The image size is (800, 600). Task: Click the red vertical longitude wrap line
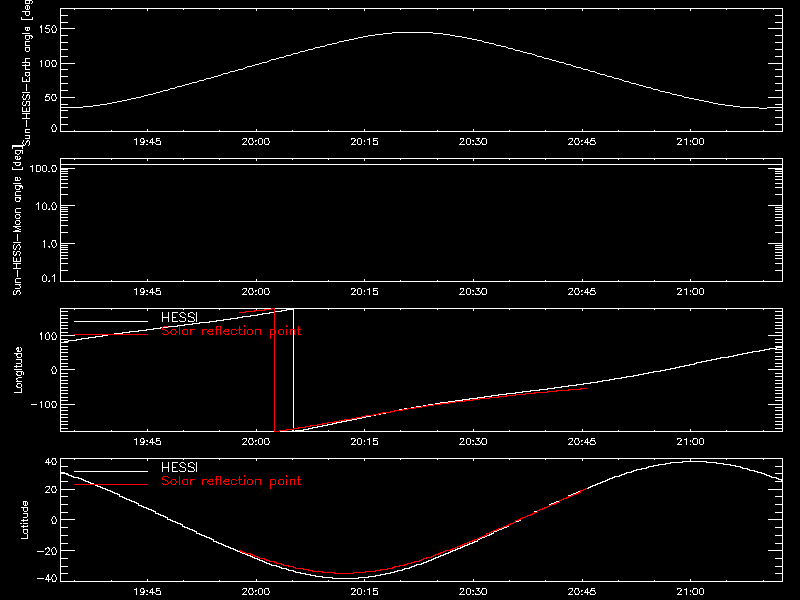274,370
